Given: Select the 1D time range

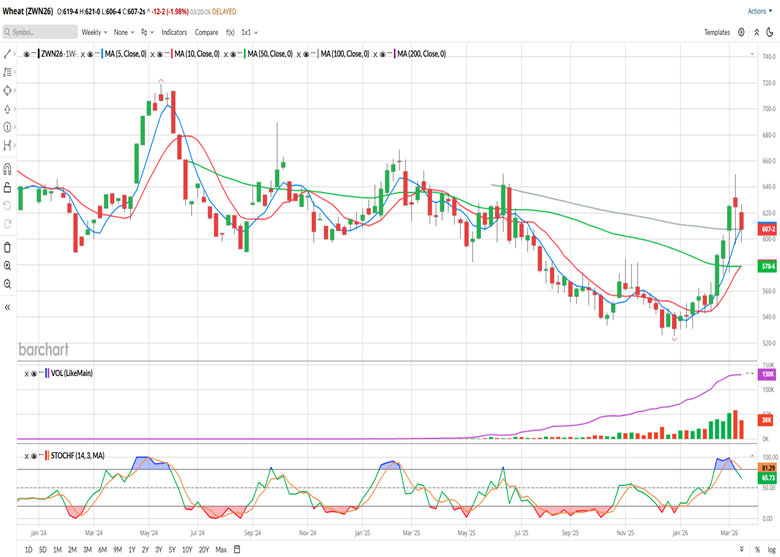Looking at the screenshot, I should pos(28,550).
